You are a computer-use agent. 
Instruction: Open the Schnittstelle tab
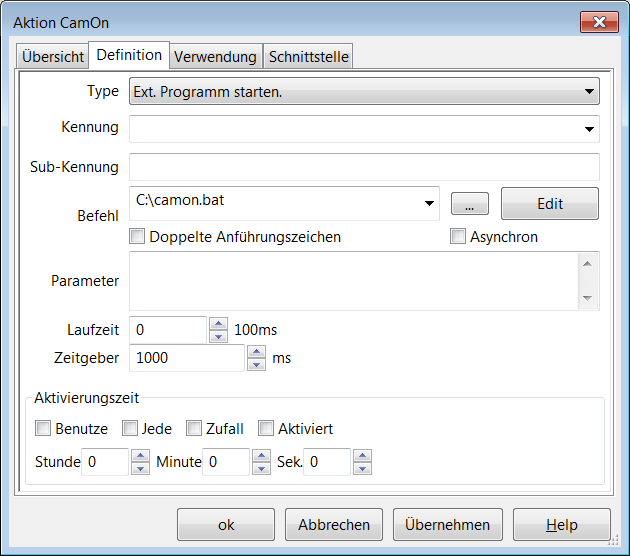point(308,57)
